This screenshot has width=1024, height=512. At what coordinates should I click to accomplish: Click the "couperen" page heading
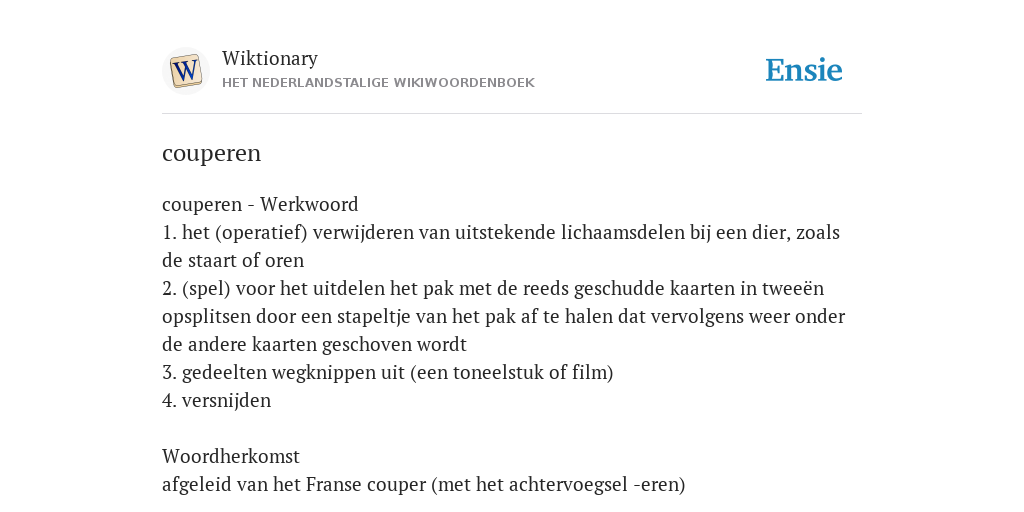click(212, 153)
